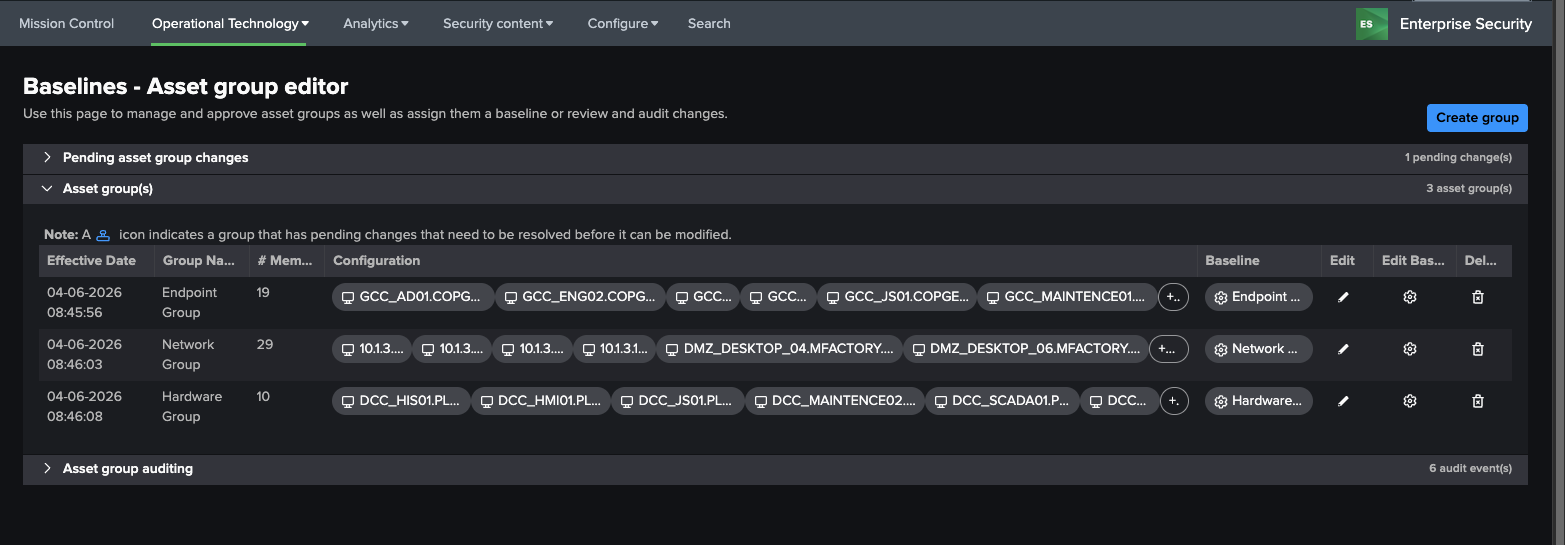This screenshot has height=545, width=1565.
Task: Click the GCC_AD01 asset chip
Action: point(413,297)
